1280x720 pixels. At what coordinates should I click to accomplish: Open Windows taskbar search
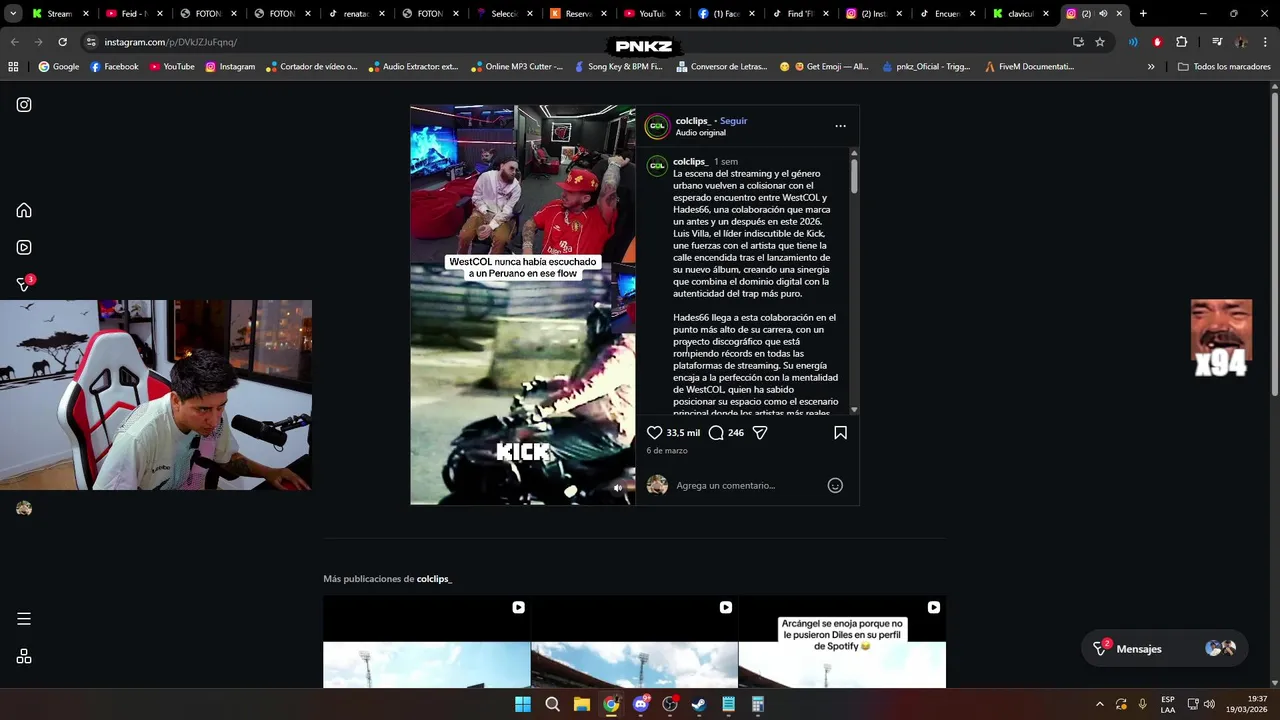click(552, 704)
